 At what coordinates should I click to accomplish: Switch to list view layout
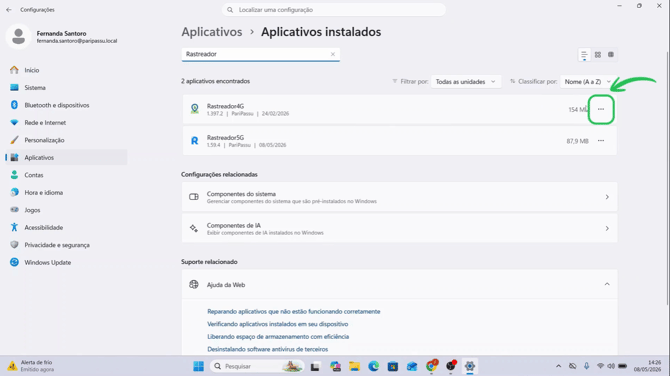(x=584, y=55)
